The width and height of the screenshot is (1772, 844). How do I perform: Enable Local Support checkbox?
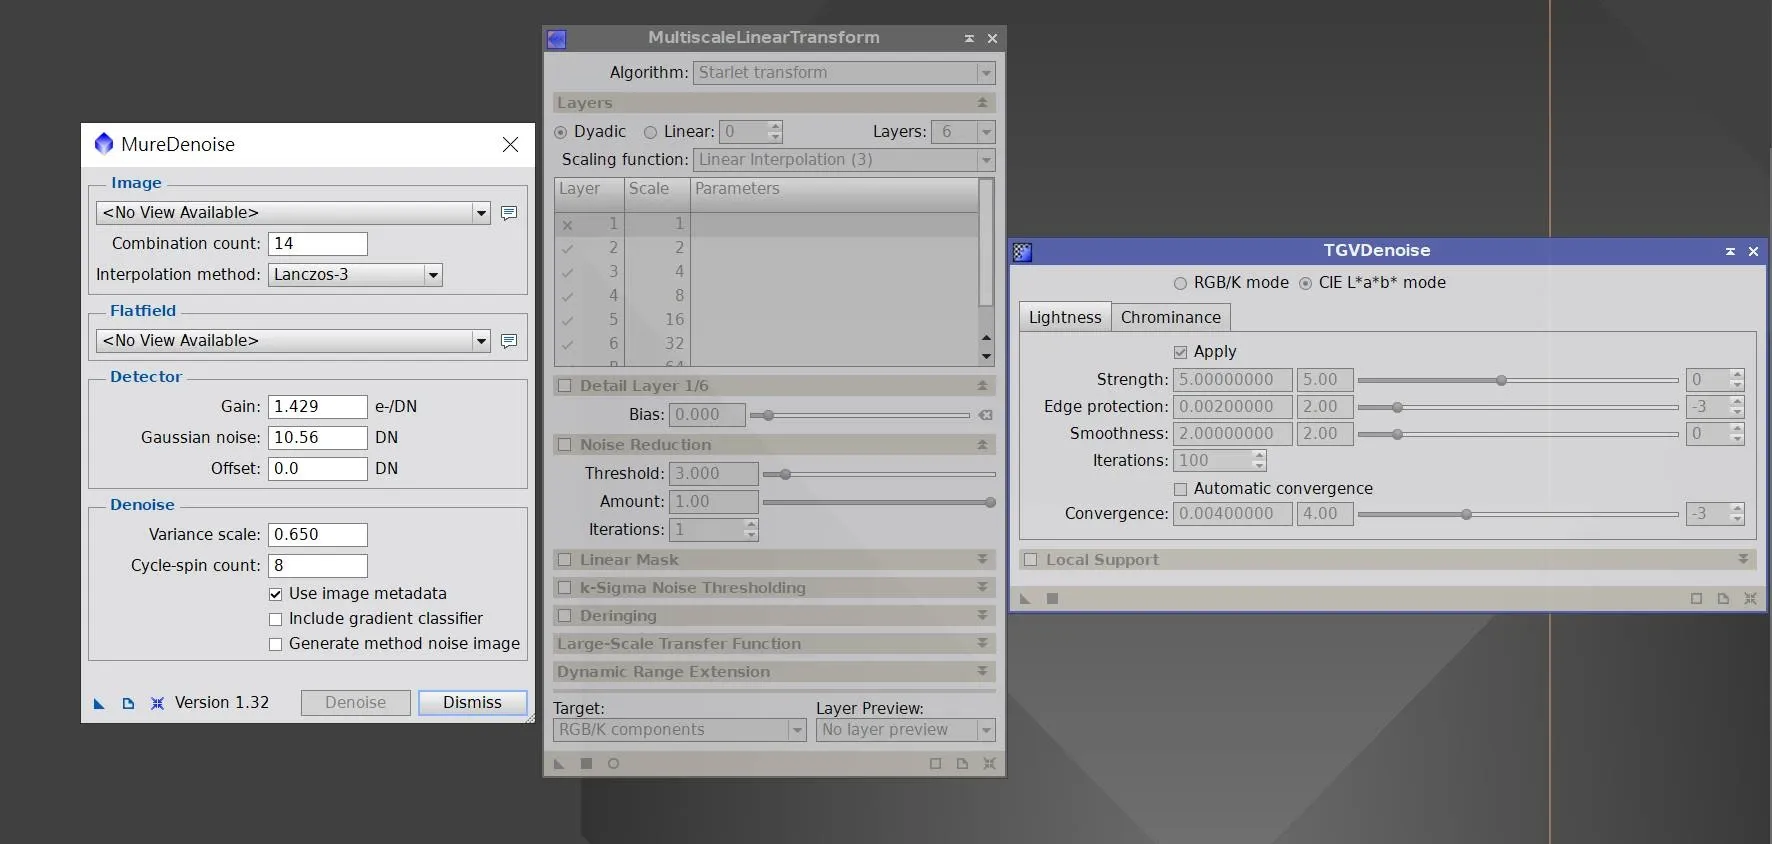pyautogui.click(x=1031, y=560)
